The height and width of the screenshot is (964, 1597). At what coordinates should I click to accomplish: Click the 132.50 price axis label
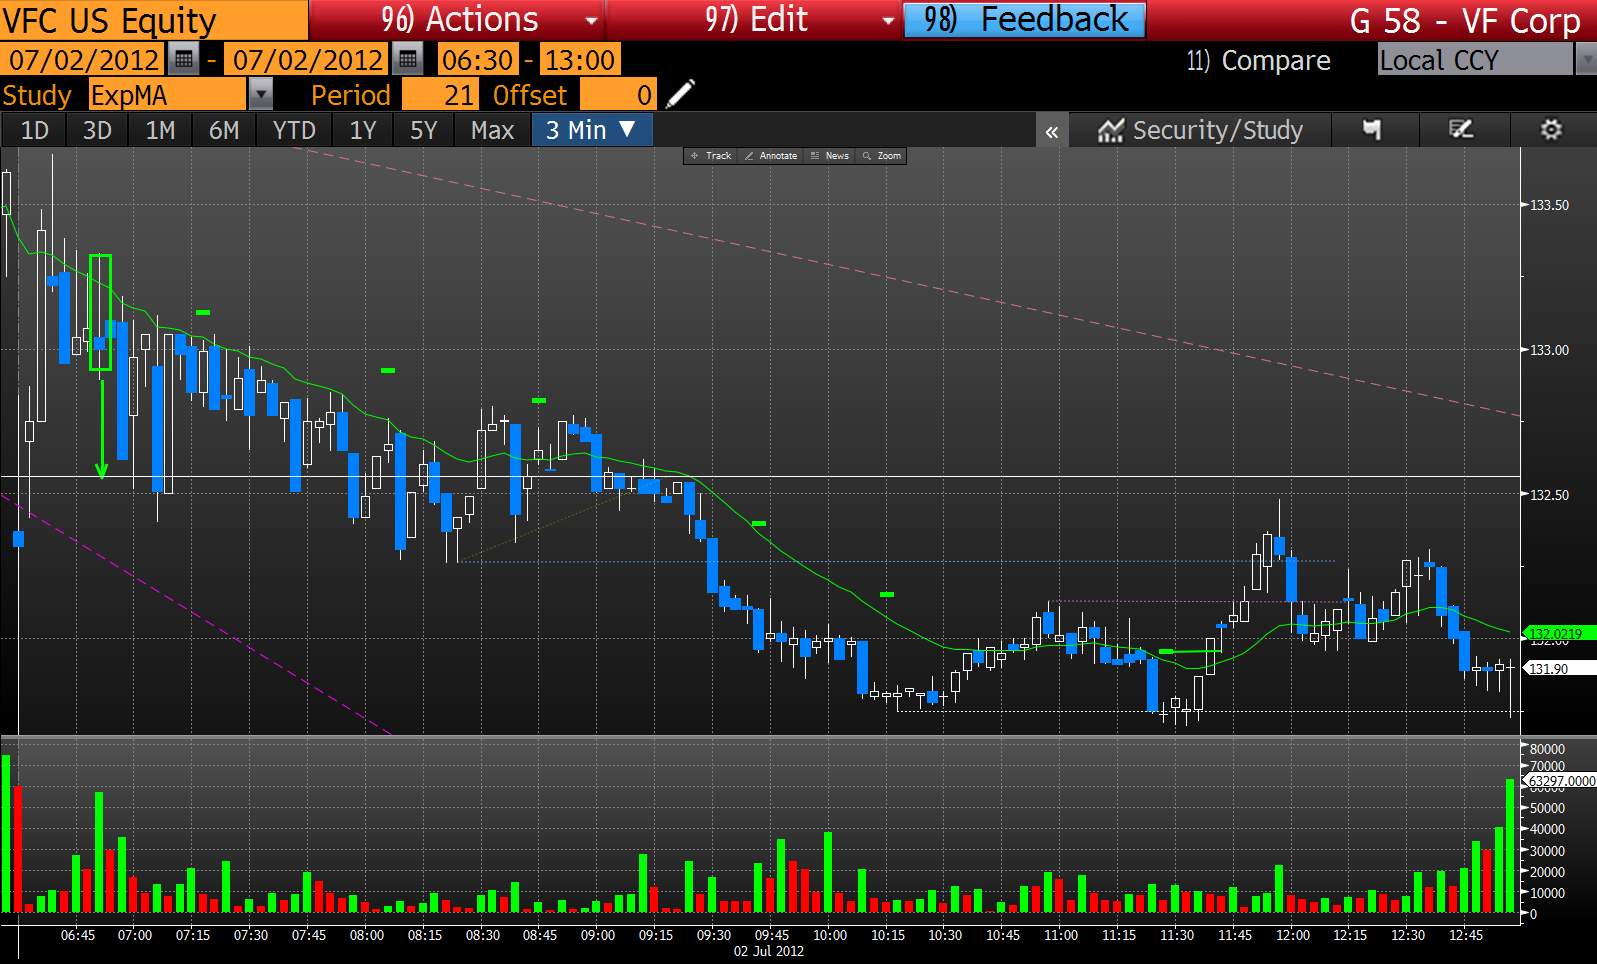click(1549, 495)
